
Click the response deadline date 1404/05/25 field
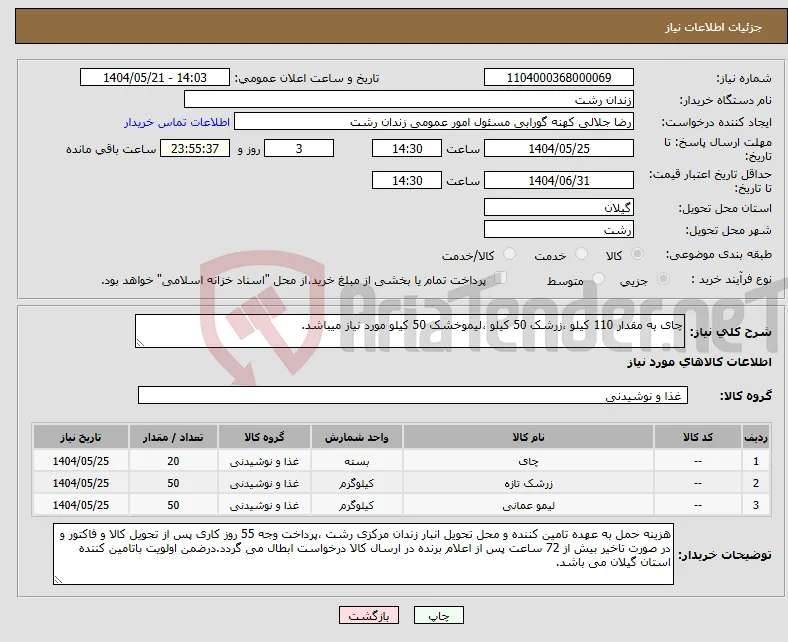click(x=558, y=148)
